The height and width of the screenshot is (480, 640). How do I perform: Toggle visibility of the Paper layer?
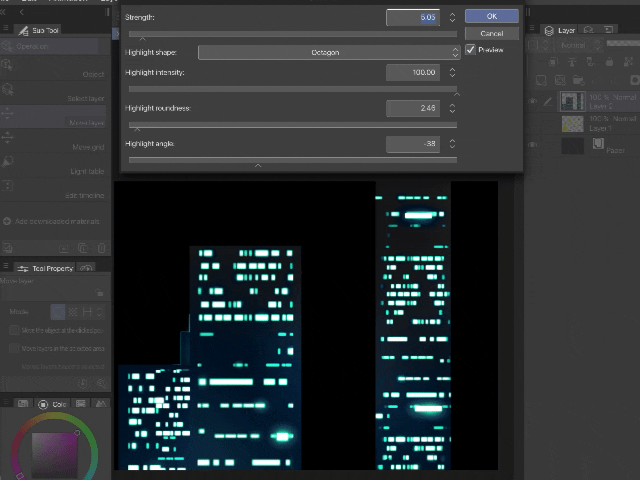533,145
